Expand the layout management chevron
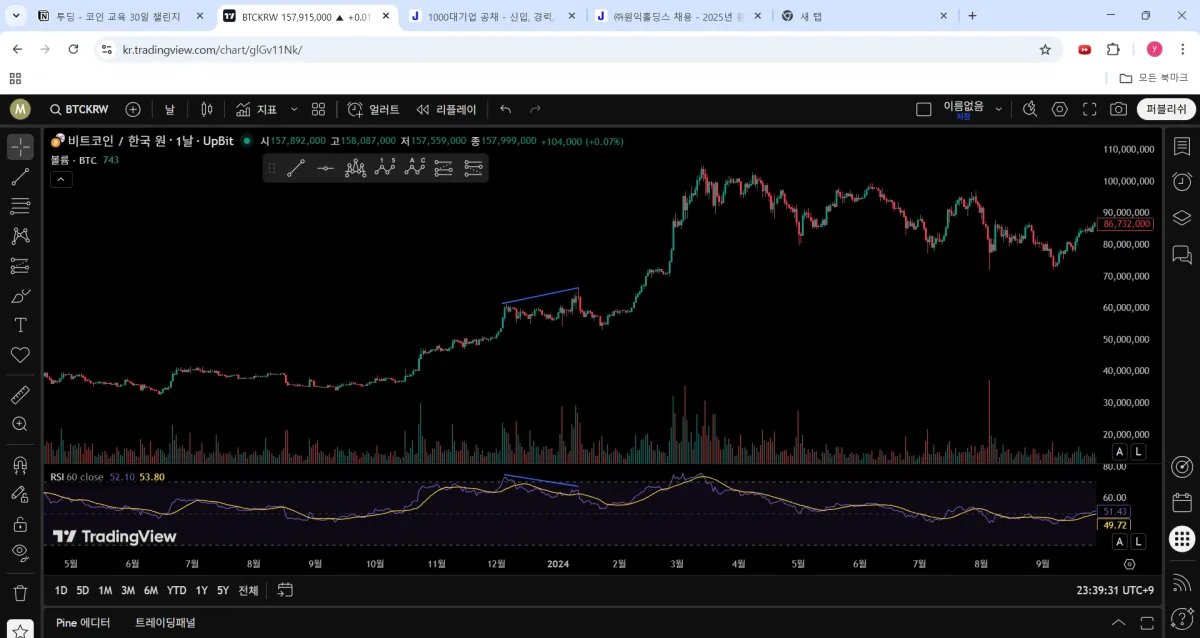This screenshot has height=638, width=1200. pyautogui.click(x=998, y=110)
